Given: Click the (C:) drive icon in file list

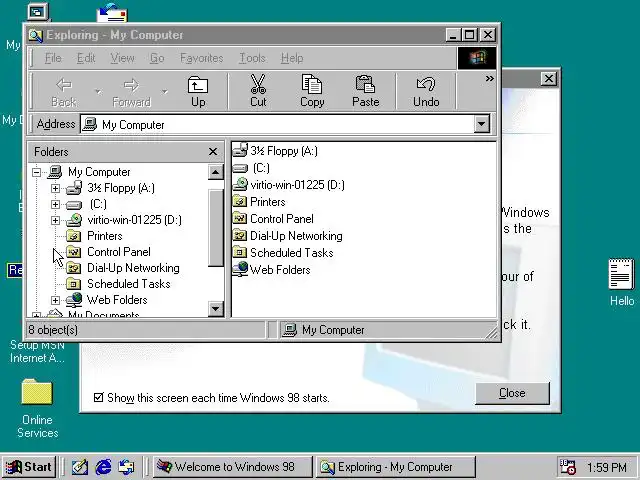Looking at the screenshot, I should click(240, 168).
